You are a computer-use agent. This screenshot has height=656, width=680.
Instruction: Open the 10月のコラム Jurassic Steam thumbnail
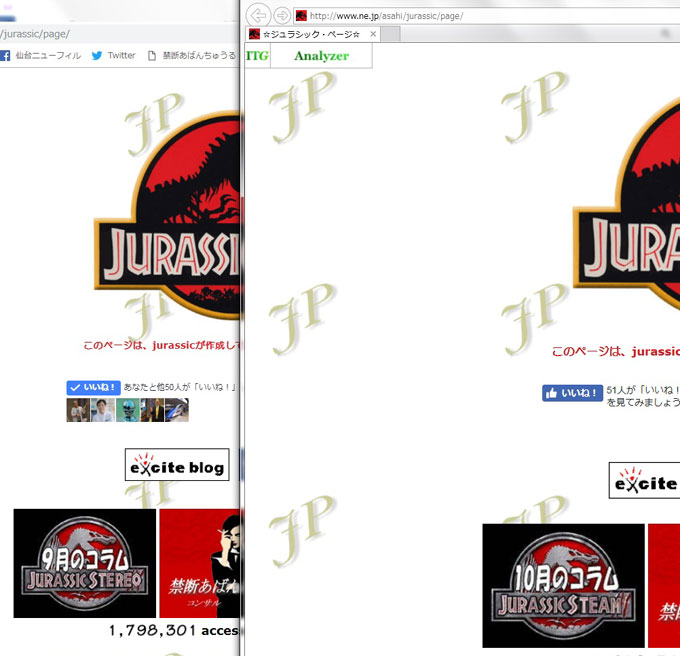coord(563,585)
